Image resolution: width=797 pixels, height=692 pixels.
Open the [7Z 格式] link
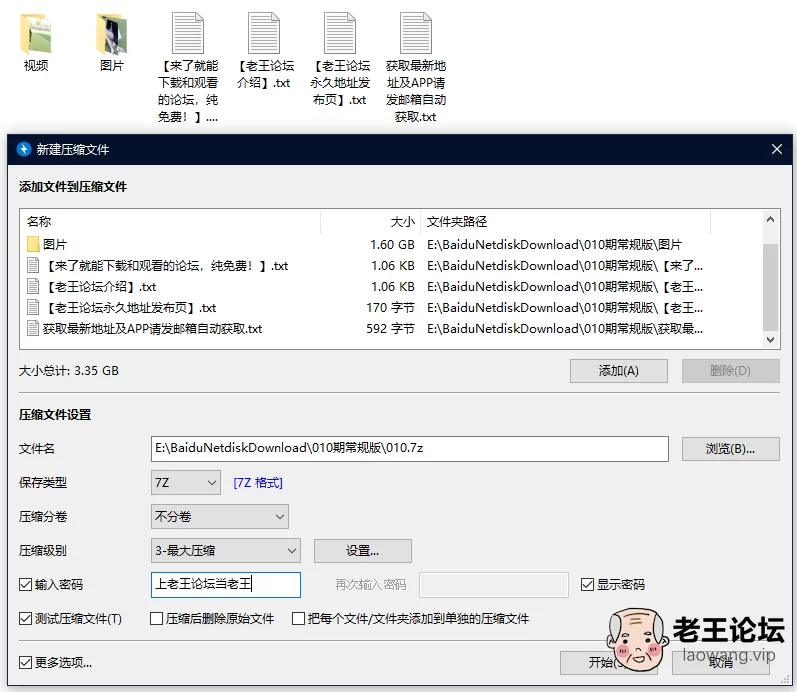258,483
